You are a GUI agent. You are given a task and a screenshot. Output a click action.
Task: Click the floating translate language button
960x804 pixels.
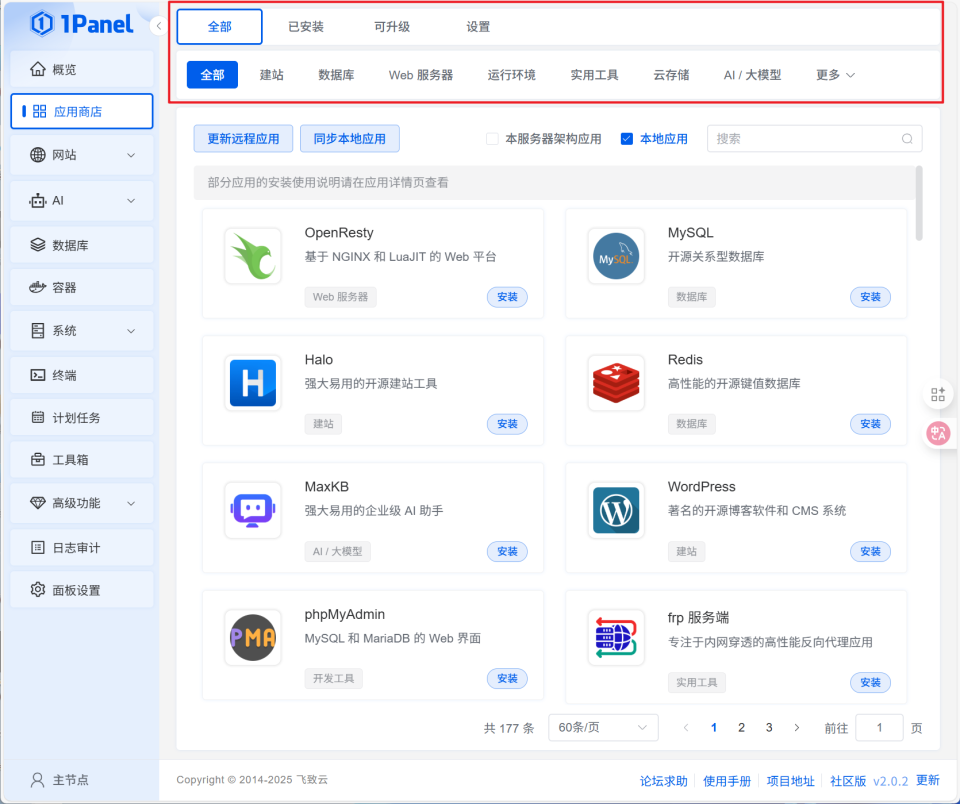point(938,434)
